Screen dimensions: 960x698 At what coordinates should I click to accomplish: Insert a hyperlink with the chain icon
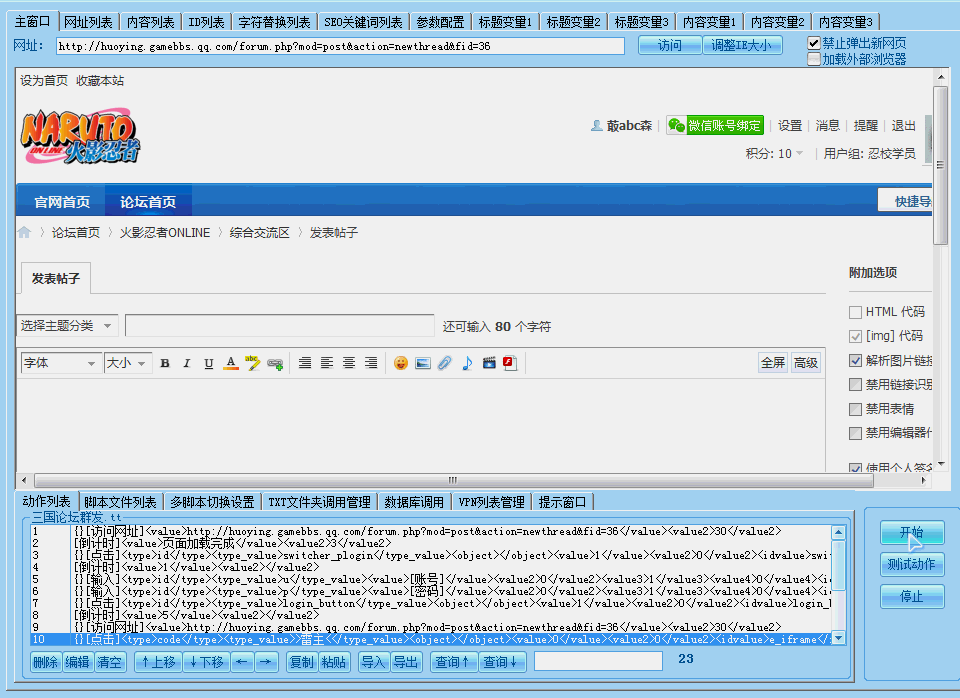[x=275, y=364]
